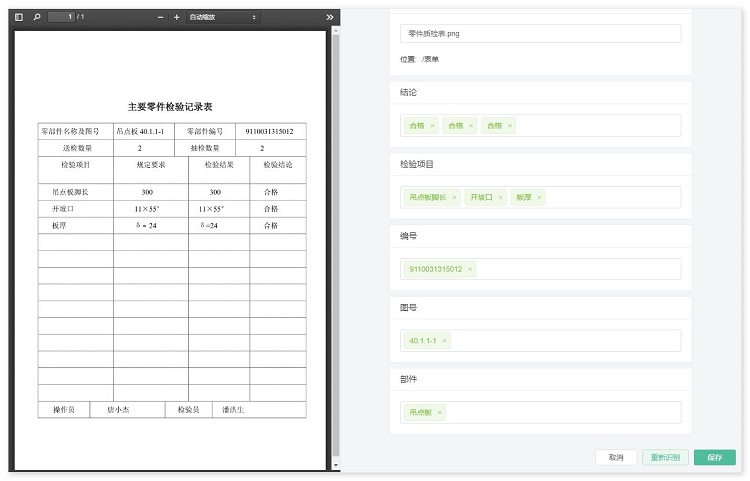Viewport: 750px width, 481px height.
Task: Click the 吊点板脚长 row label in table
Action: tap(70, 192)
